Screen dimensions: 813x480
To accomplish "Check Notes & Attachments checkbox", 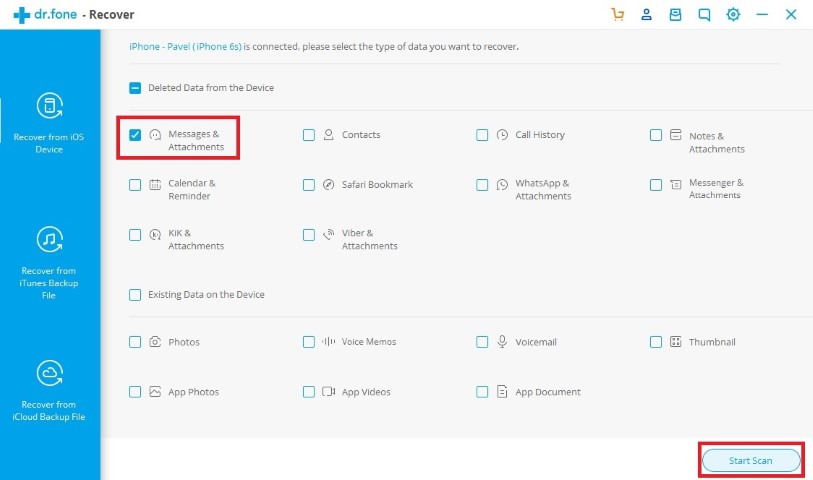I will [x=656, y=135].
